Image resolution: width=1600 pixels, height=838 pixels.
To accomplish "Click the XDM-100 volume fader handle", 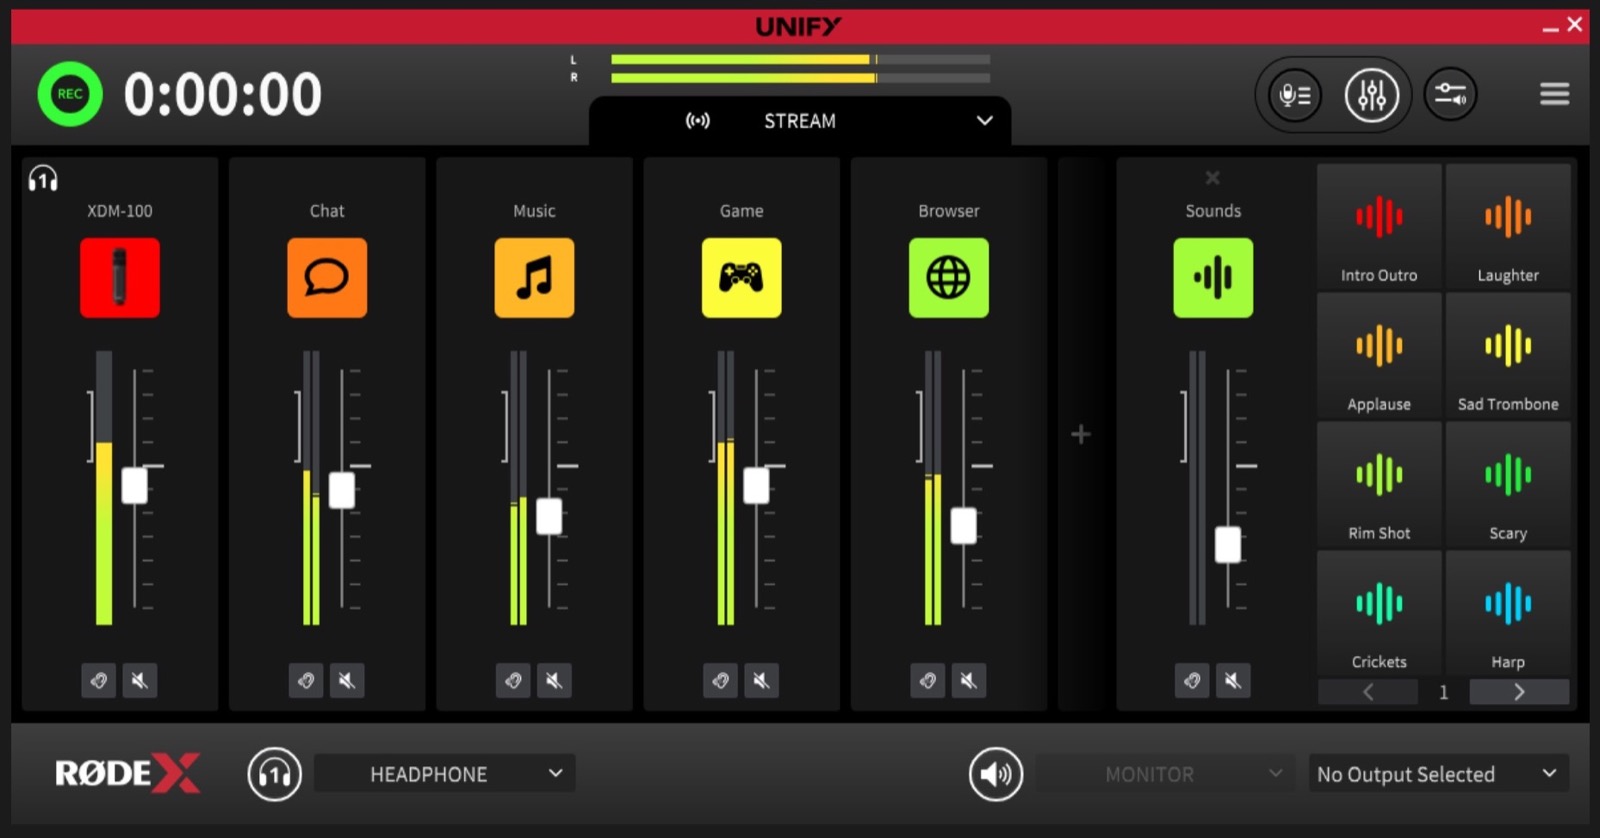I will click(134, 486).
